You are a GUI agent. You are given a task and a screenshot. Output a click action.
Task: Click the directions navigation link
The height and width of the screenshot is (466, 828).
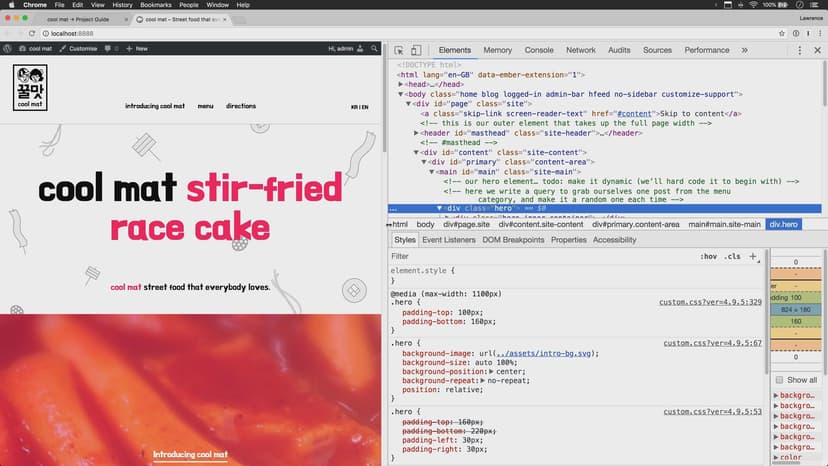[x=240, y=106]
